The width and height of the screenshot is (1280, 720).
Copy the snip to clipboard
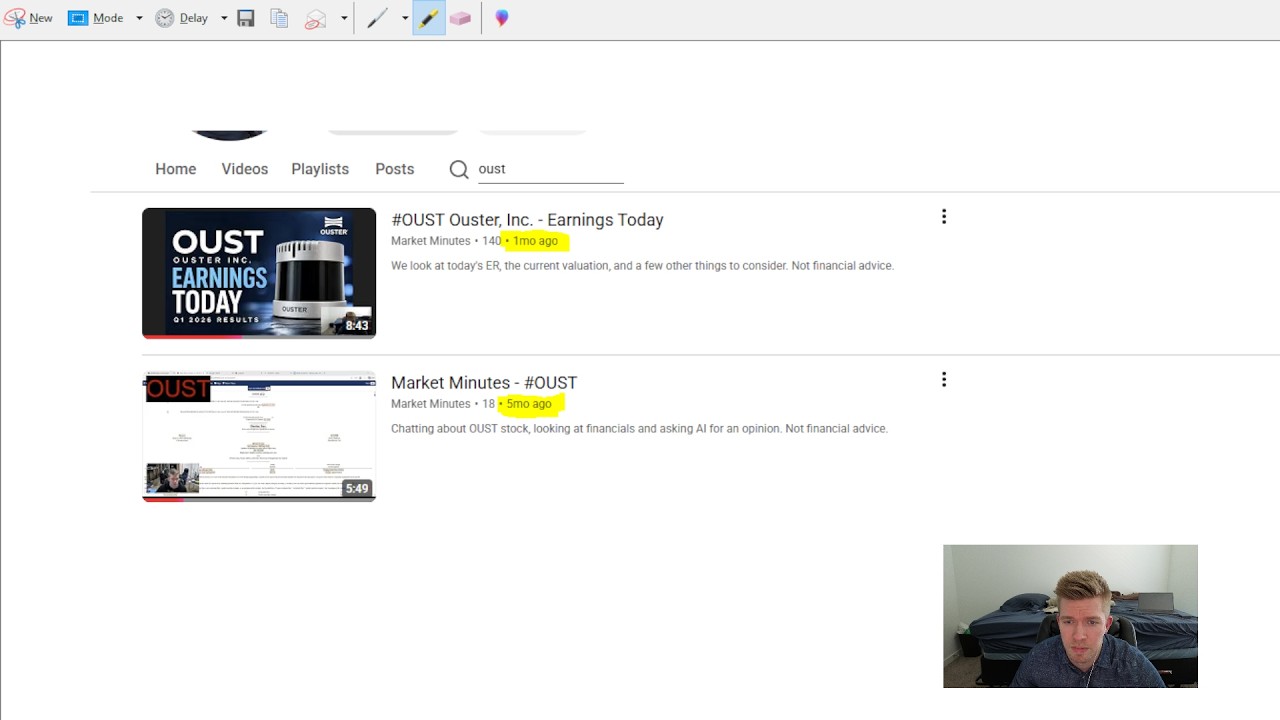tap(280, 18)
